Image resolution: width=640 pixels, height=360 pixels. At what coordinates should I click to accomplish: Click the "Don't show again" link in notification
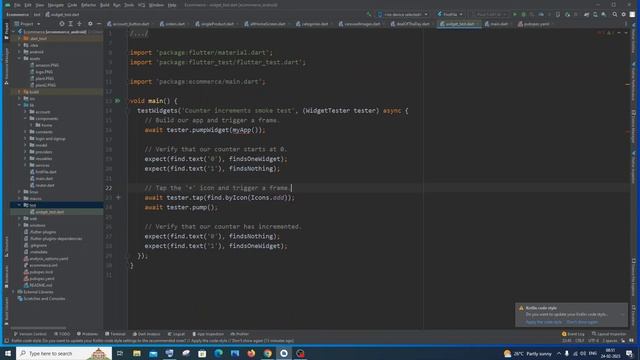582,322
